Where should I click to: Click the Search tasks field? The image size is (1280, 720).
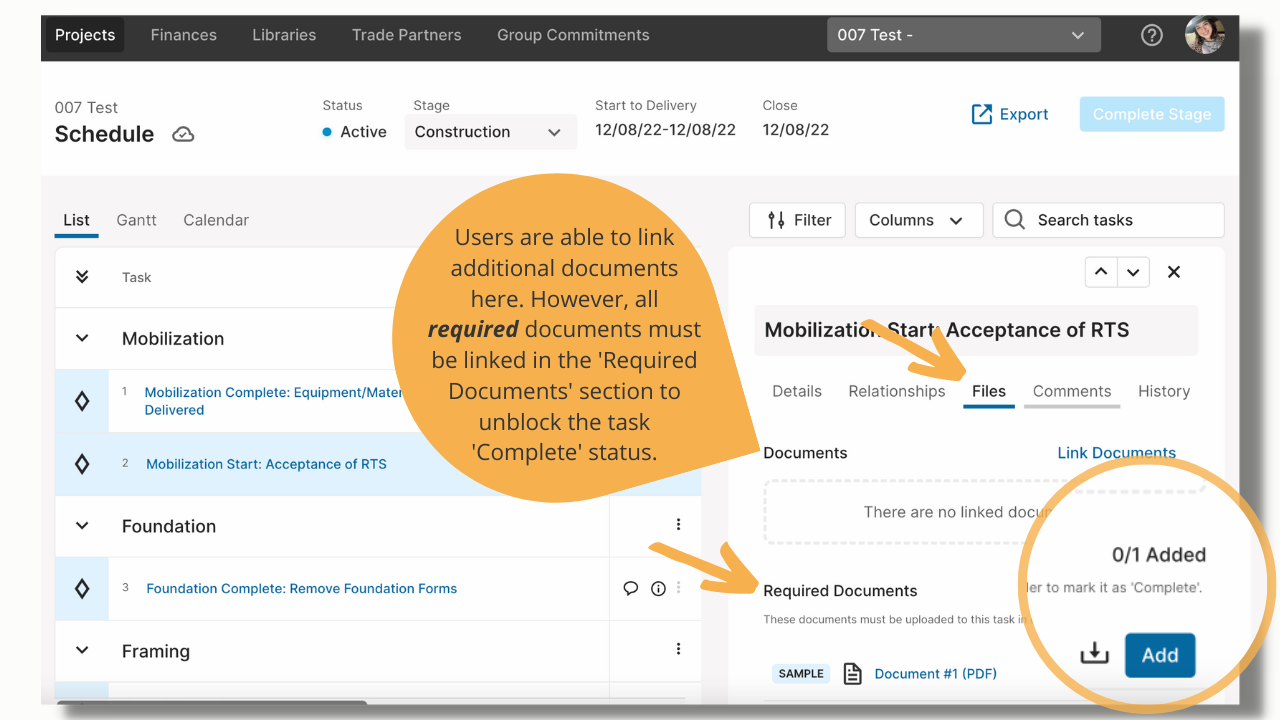click(x=1108, y=220)
